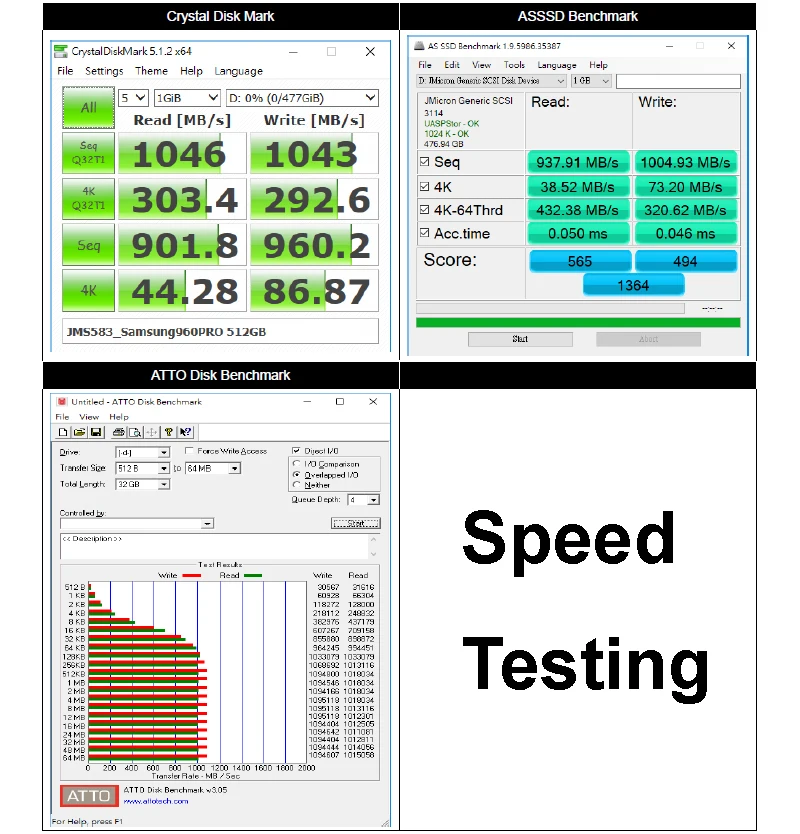Image resolution: width=800 pixels, height=834 pixels.
Task: Click the green All button in CrystalDiskMark
Action: (x=88, y=107)
